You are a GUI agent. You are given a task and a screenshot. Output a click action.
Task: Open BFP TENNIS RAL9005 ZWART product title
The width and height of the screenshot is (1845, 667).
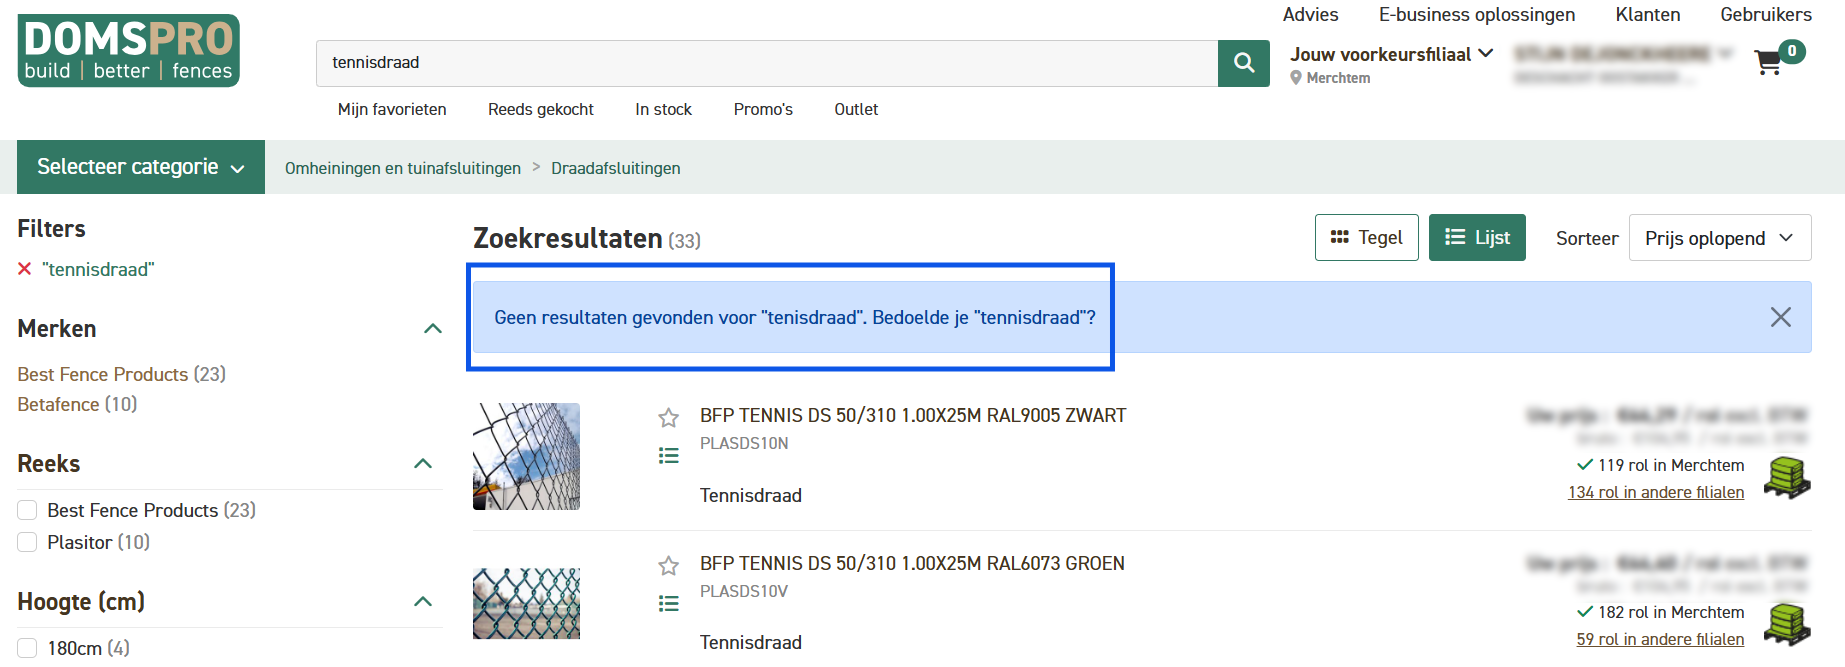click(913, 415)
